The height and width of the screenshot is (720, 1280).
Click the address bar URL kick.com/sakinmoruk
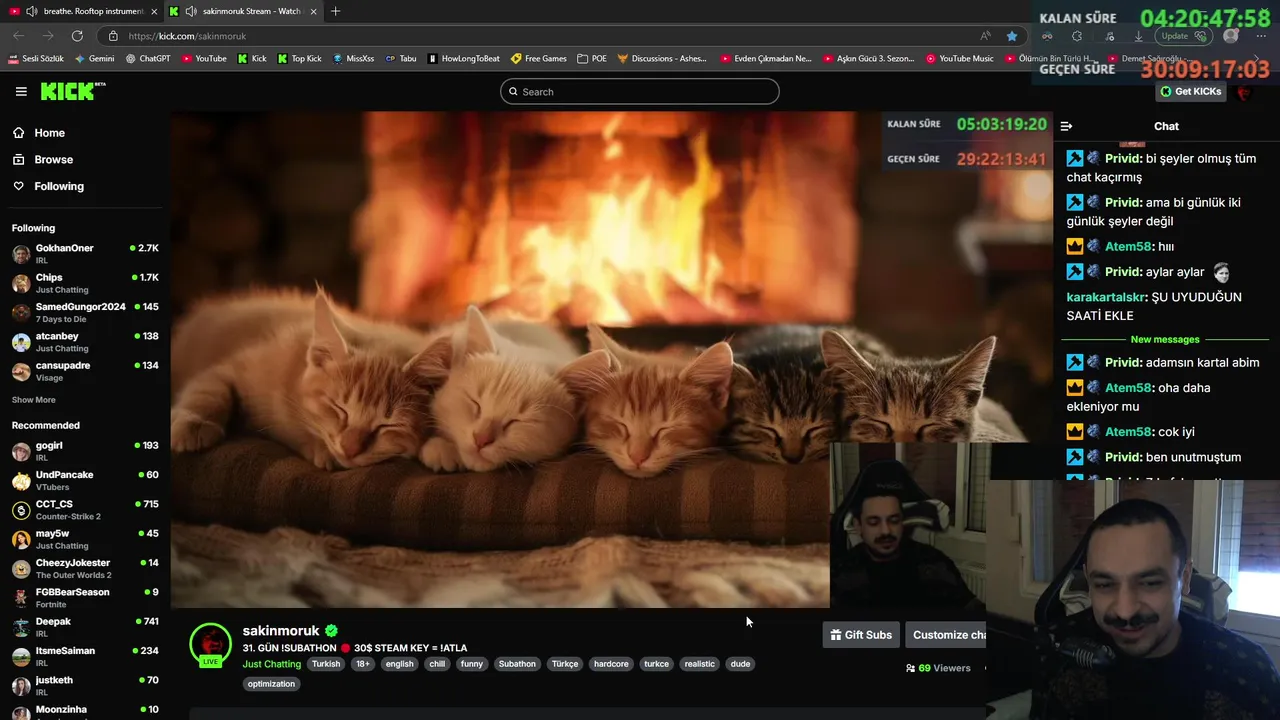pos(188,36)
